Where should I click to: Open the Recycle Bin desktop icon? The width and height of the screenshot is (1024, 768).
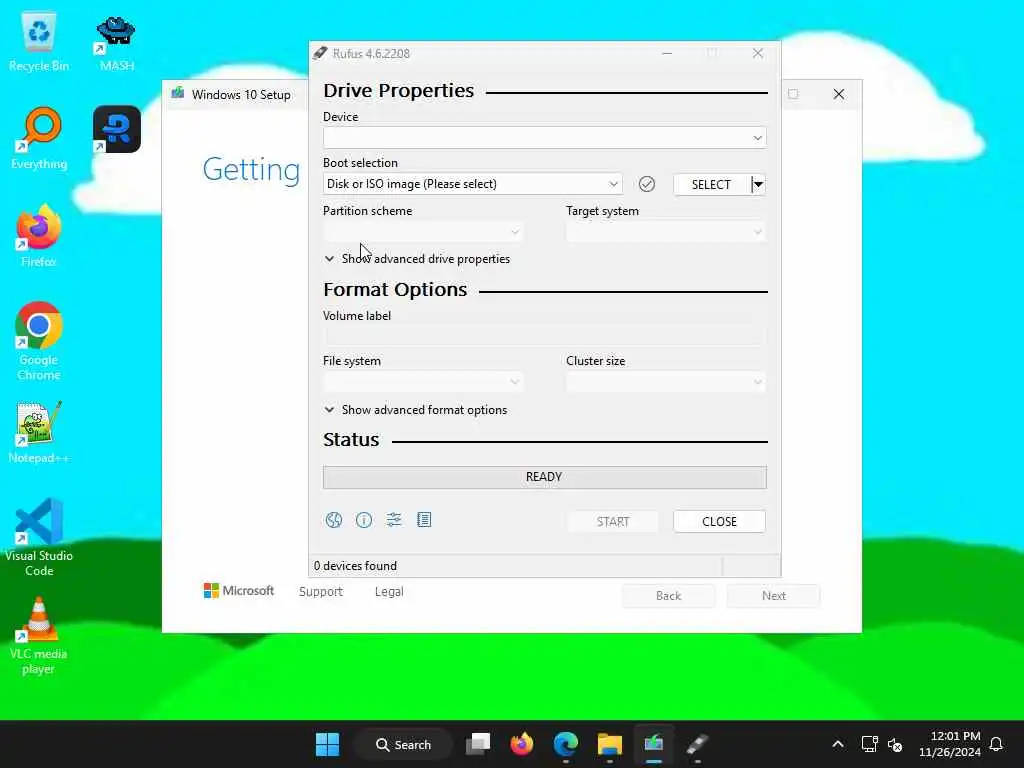point(39,42)
